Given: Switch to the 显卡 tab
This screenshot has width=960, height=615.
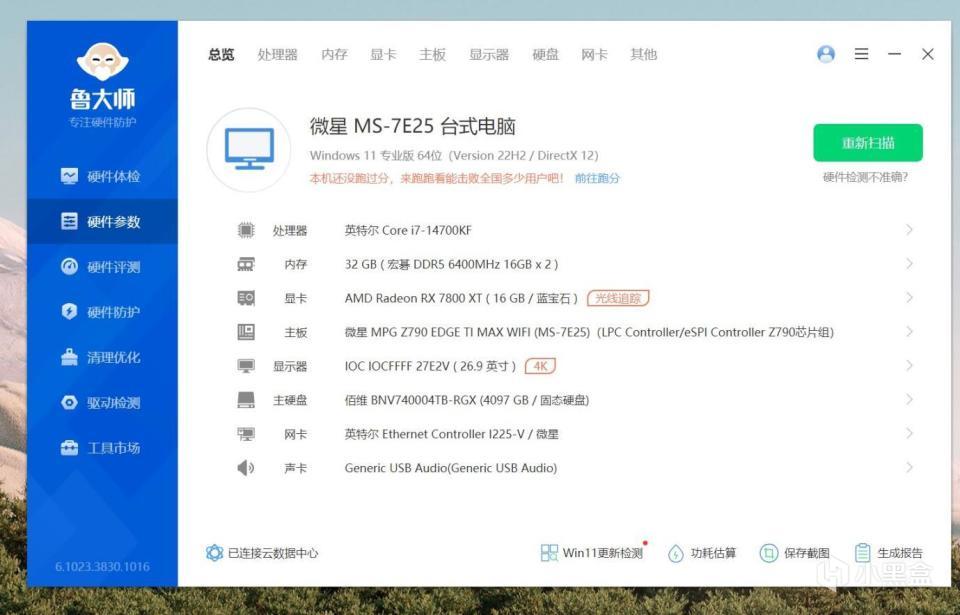Looking at the screenshot, I should (383, 55).
